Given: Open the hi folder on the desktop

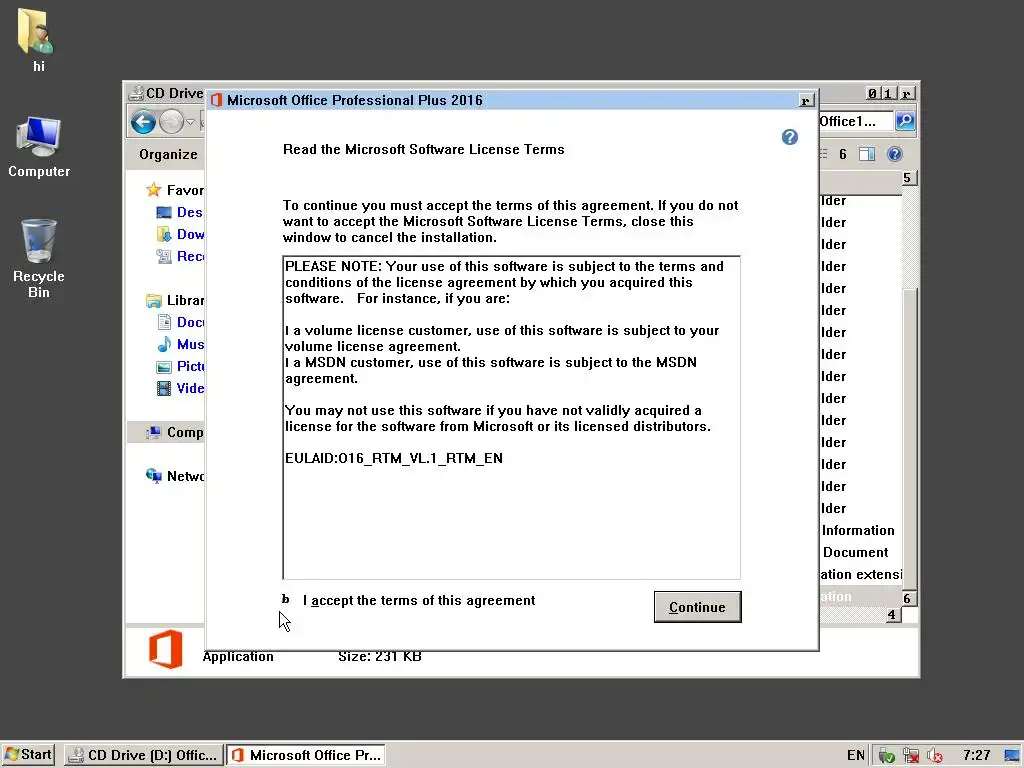Looking at the screenshot, I should 37,40.
